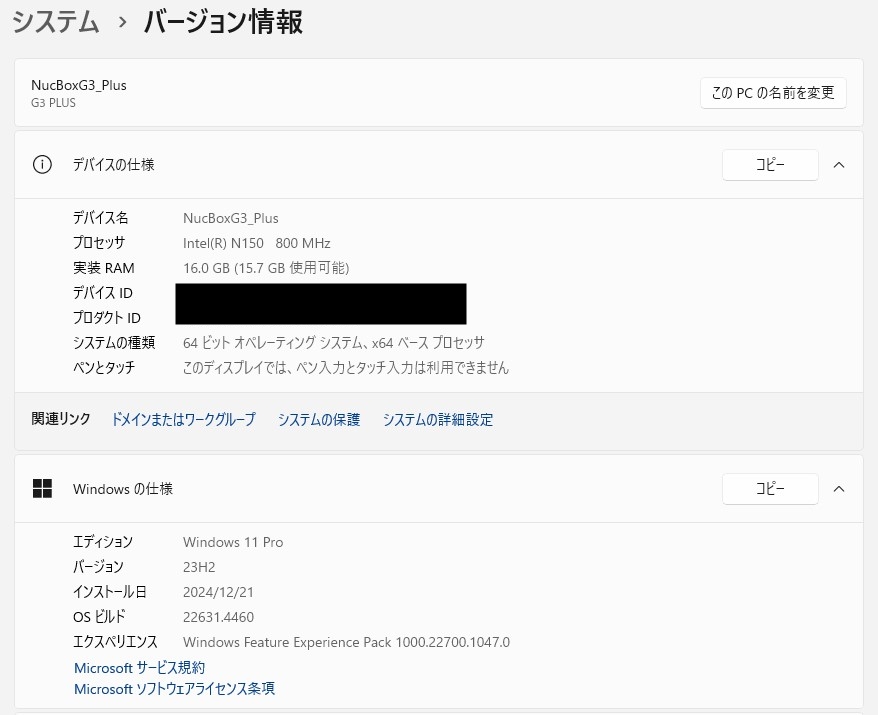Open Microsoft ソフトウェアライセンス条項
Image resolution: width=878 pixels, height=715 pixels.
coord(173,688)
